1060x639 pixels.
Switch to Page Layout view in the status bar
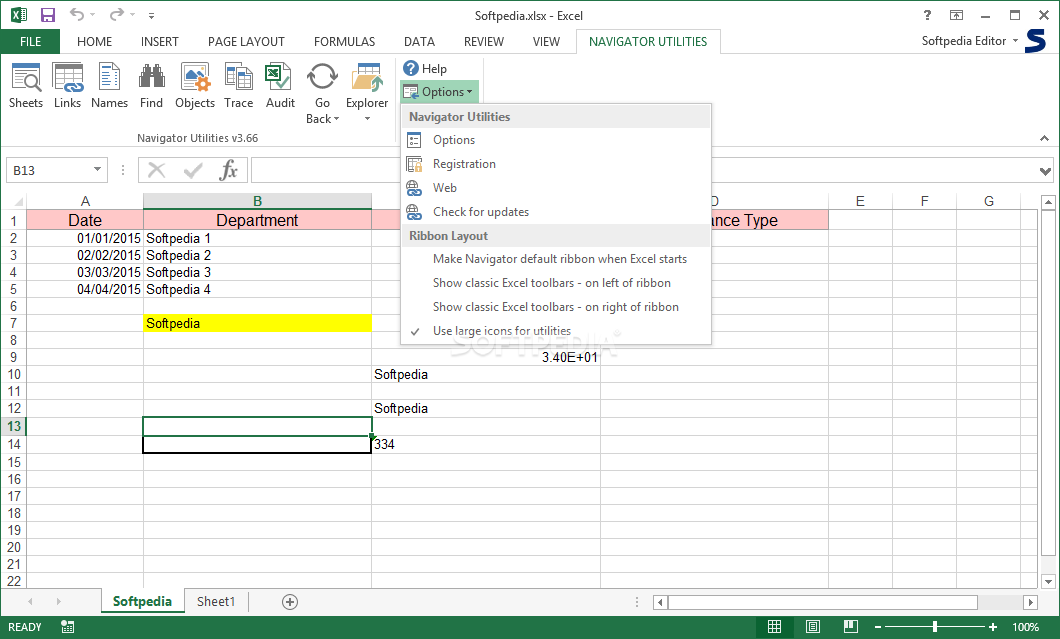point(813,627)
